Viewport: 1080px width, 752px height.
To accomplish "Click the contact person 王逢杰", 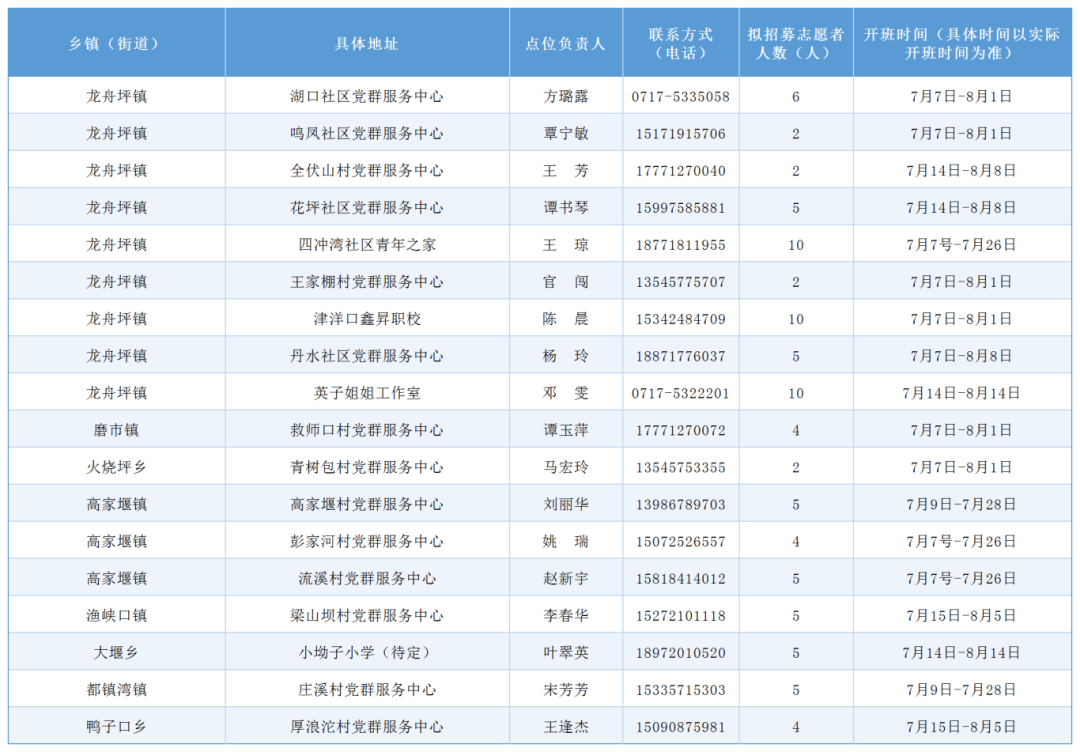I will [x=566, y=726].
